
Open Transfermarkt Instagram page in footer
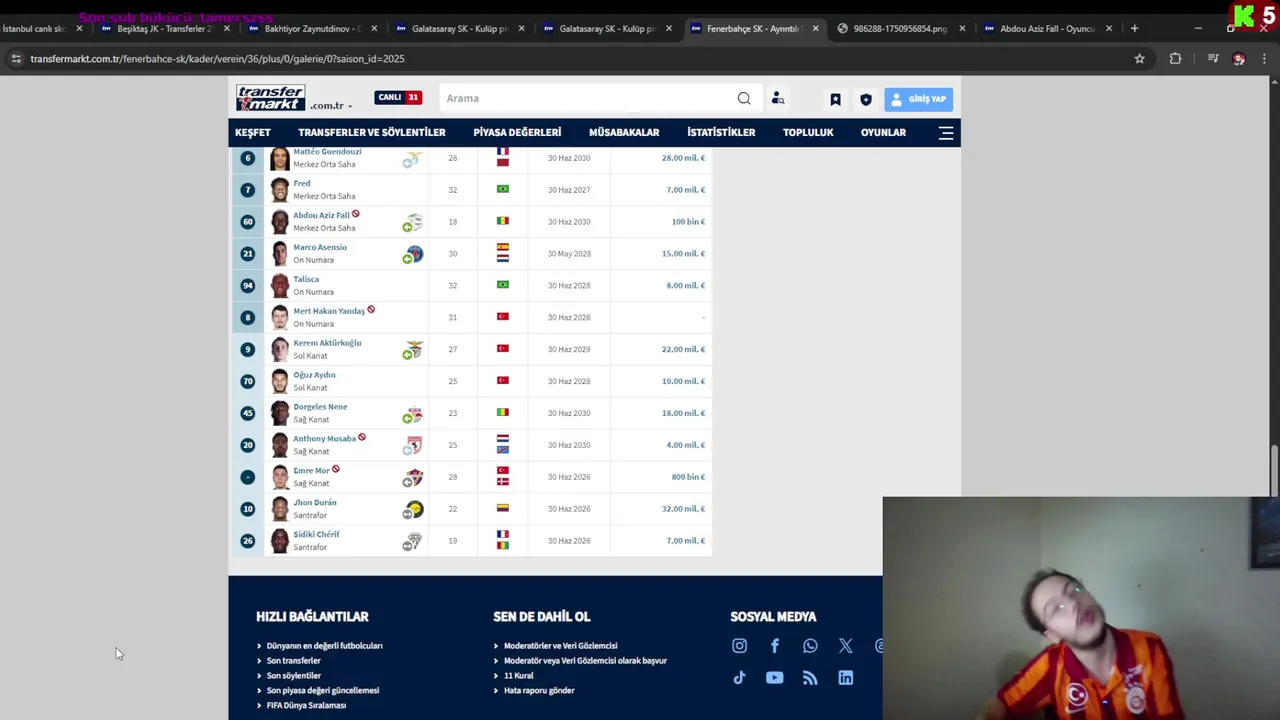pyautogui.click(x=739, y=646)
